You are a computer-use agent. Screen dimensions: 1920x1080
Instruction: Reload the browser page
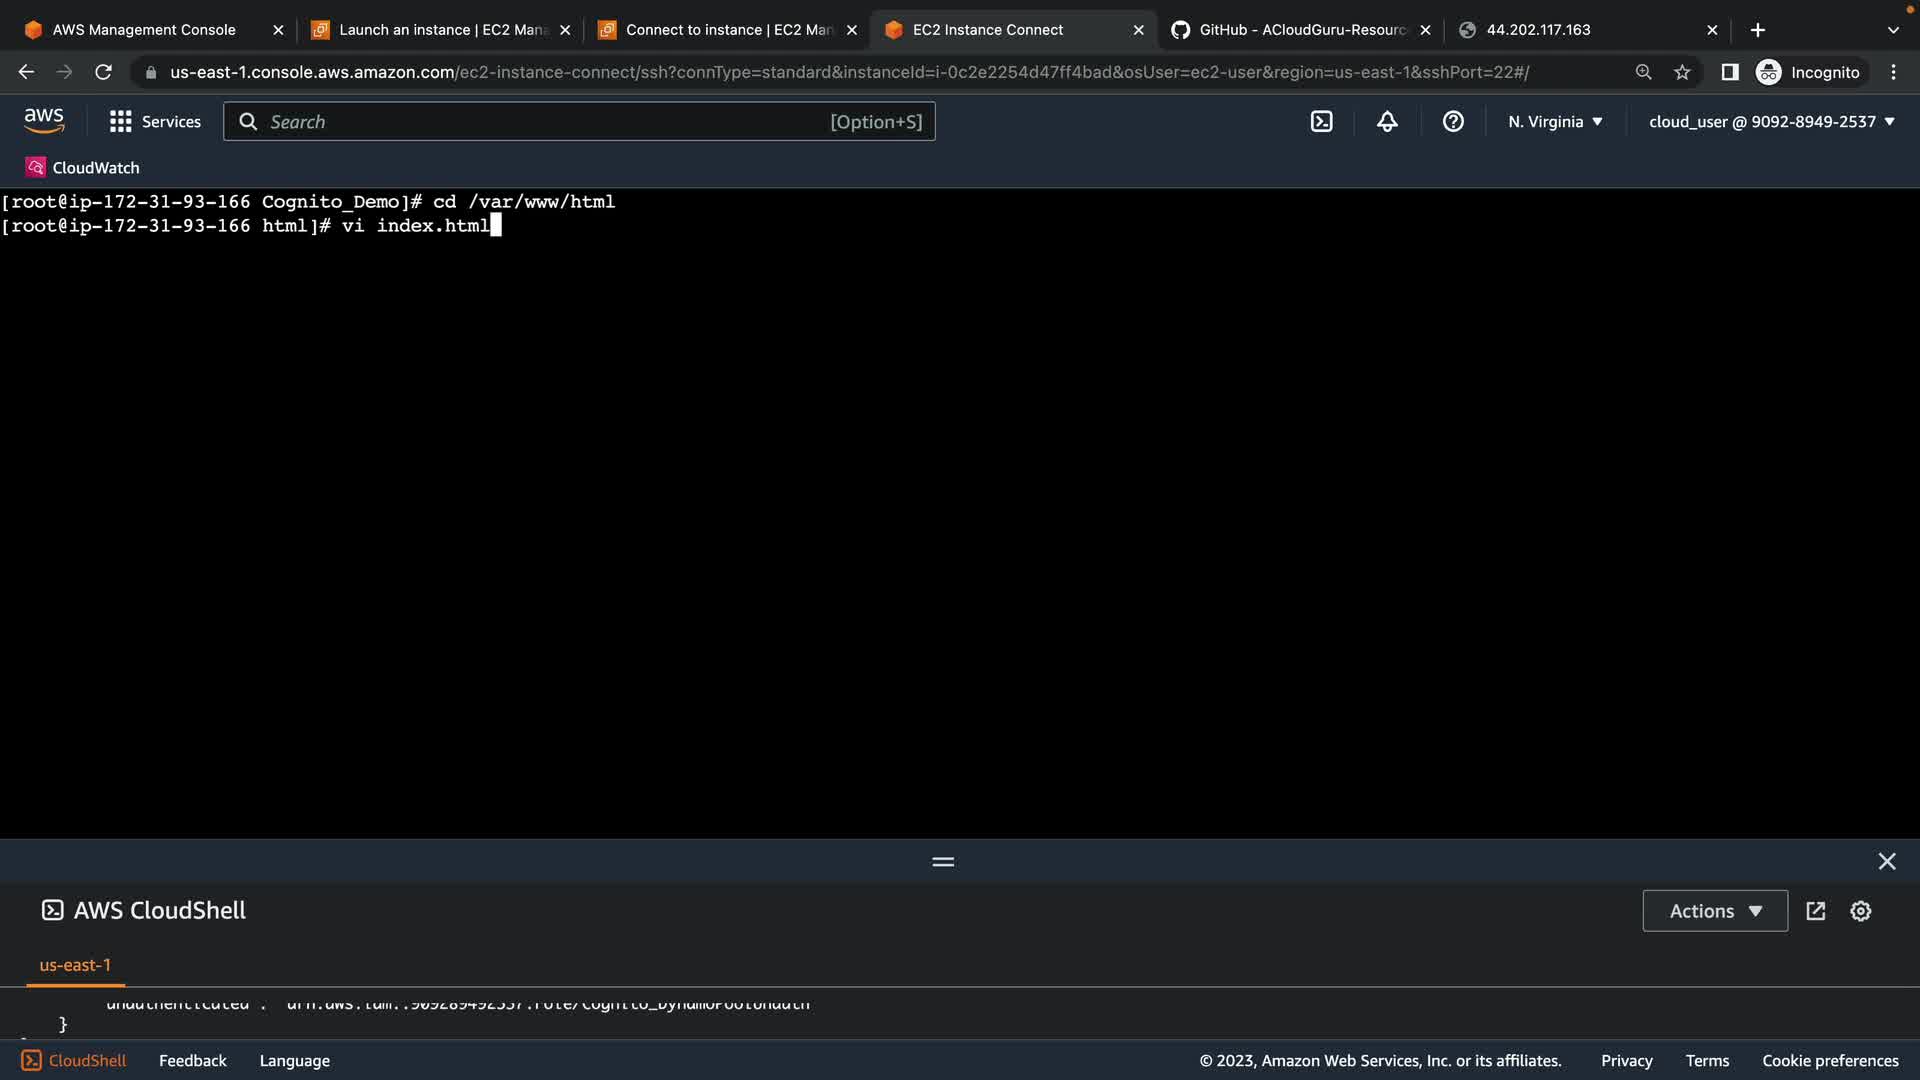pyautogui.click(x=103, y=72)
